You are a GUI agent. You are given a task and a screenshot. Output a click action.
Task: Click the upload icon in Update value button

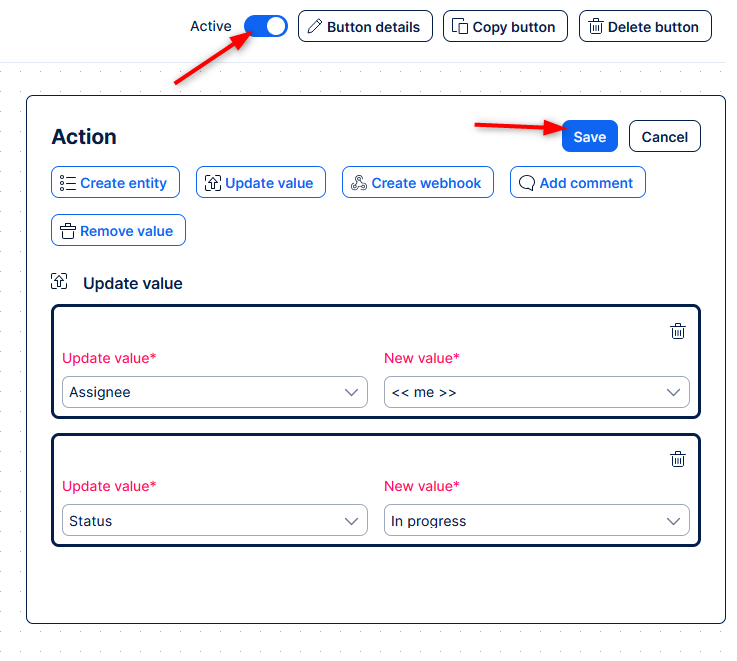pos(213,183)
